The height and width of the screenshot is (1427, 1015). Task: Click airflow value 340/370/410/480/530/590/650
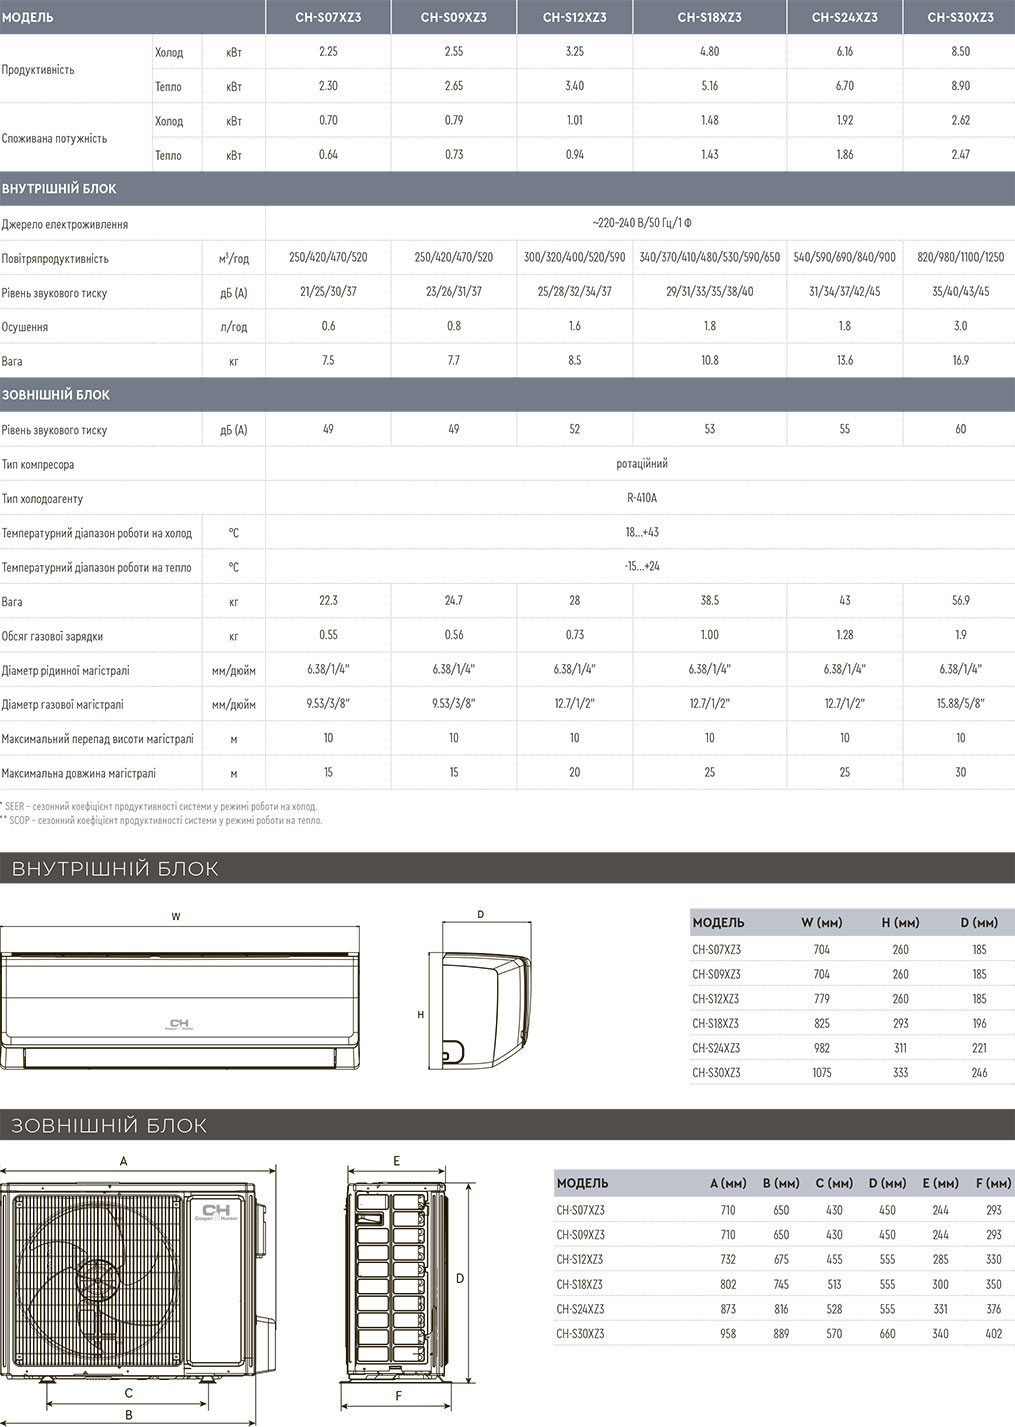(710, 258)
